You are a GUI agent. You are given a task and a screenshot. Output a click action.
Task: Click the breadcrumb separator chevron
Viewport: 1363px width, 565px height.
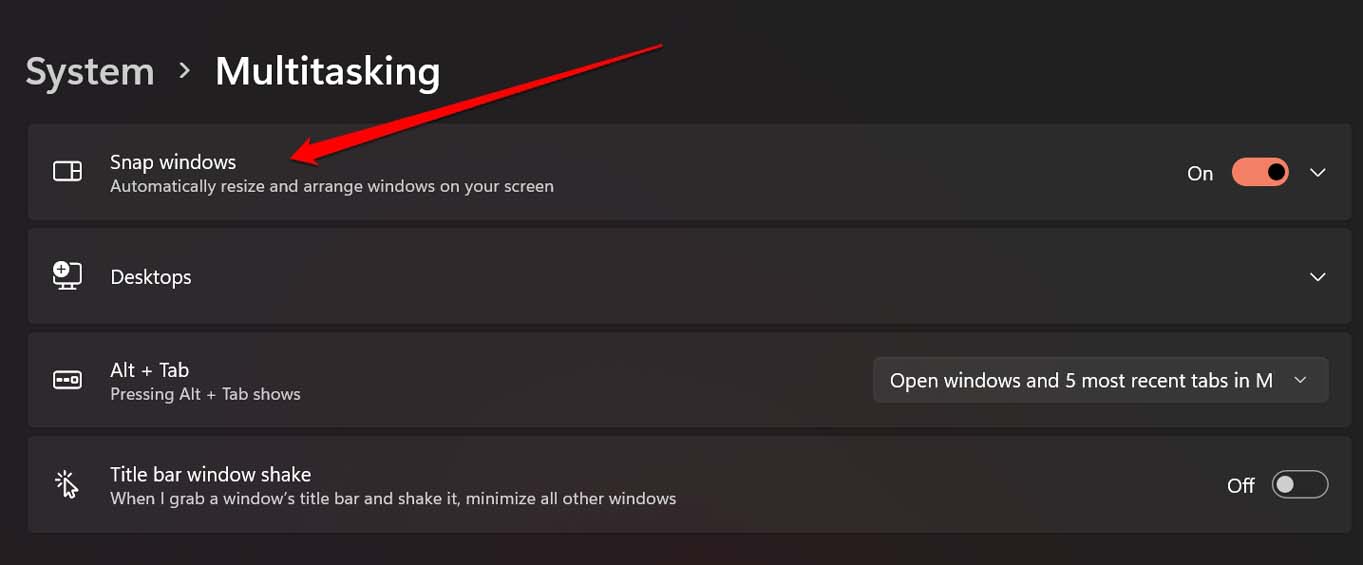pyautogui.click(x=184, y=71)
